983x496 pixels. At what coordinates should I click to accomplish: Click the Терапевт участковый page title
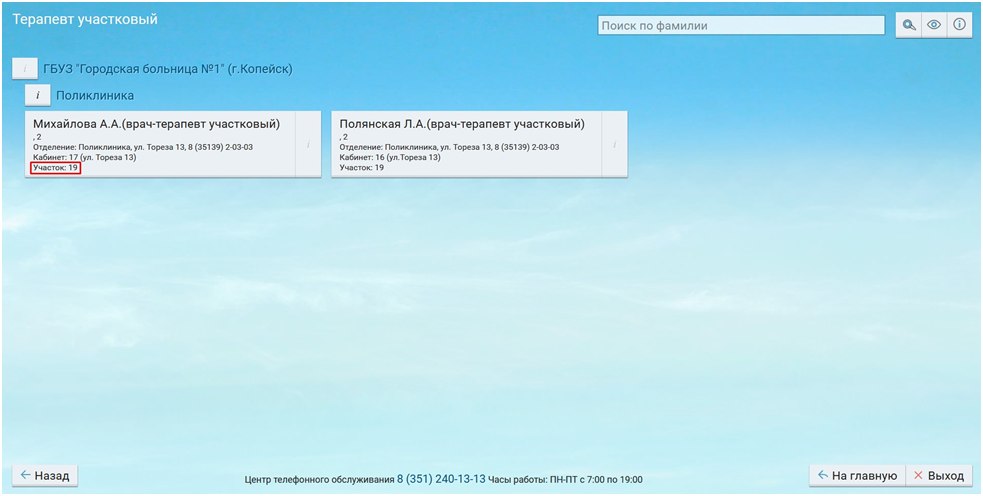coord(85,19)
